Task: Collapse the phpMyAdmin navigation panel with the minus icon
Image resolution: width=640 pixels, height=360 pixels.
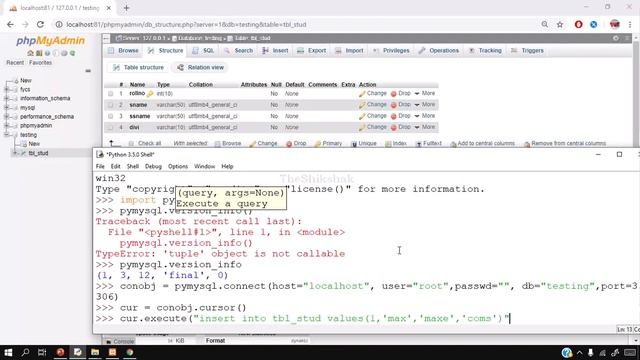Action: point(88,71)
